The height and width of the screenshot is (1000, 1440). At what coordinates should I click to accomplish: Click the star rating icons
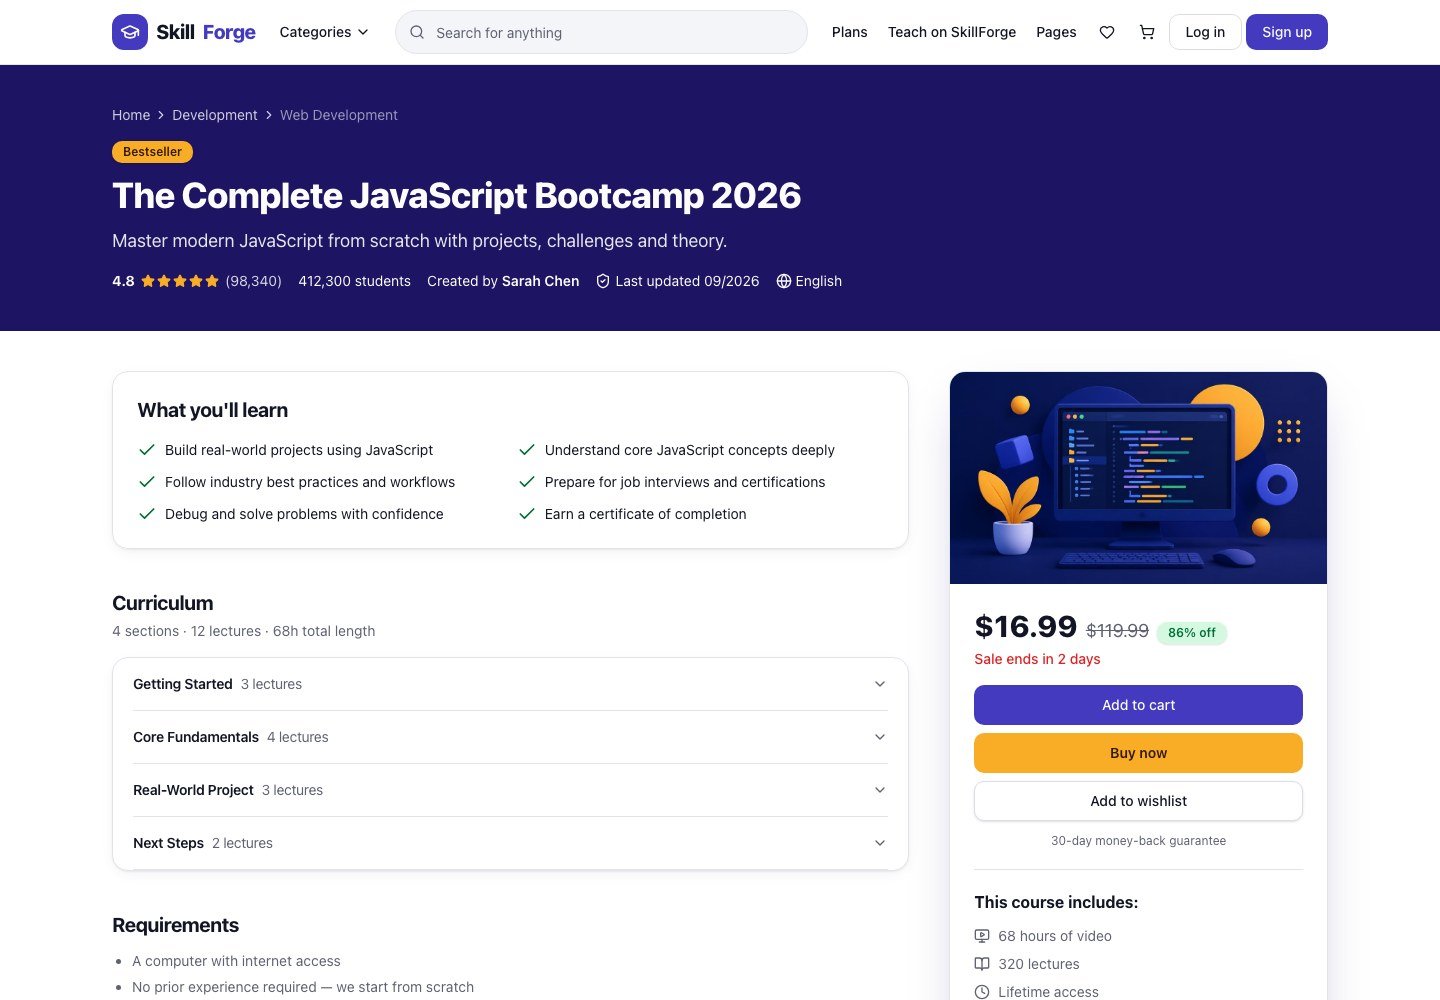180,281
